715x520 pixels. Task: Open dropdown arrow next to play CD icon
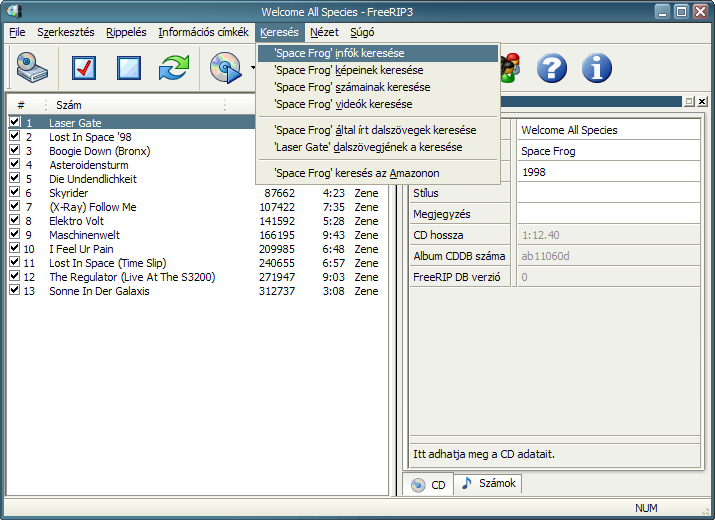(x=252, y=68)
